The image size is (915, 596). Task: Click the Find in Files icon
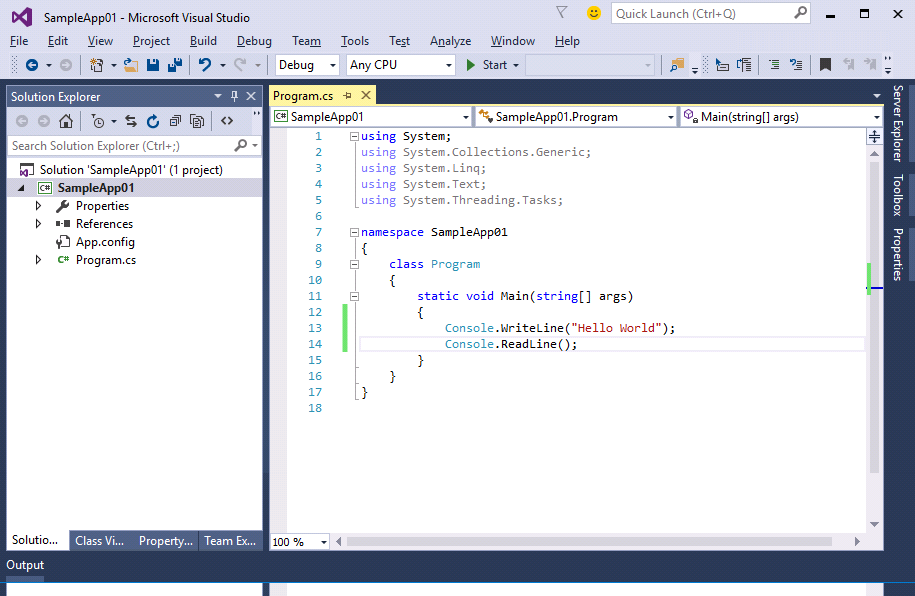coord(677,65)
